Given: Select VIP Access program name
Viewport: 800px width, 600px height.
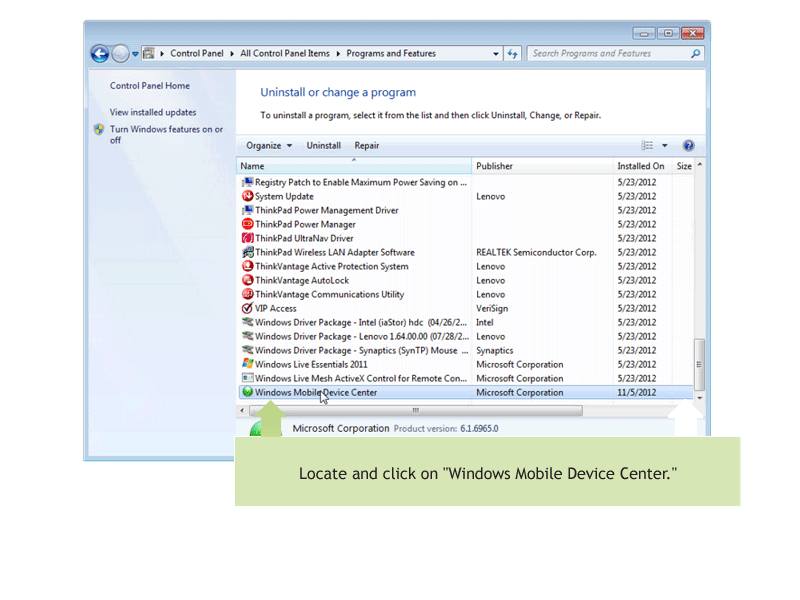Looking at the screenshot, I should pyautogui.click(x=276, y=309).
